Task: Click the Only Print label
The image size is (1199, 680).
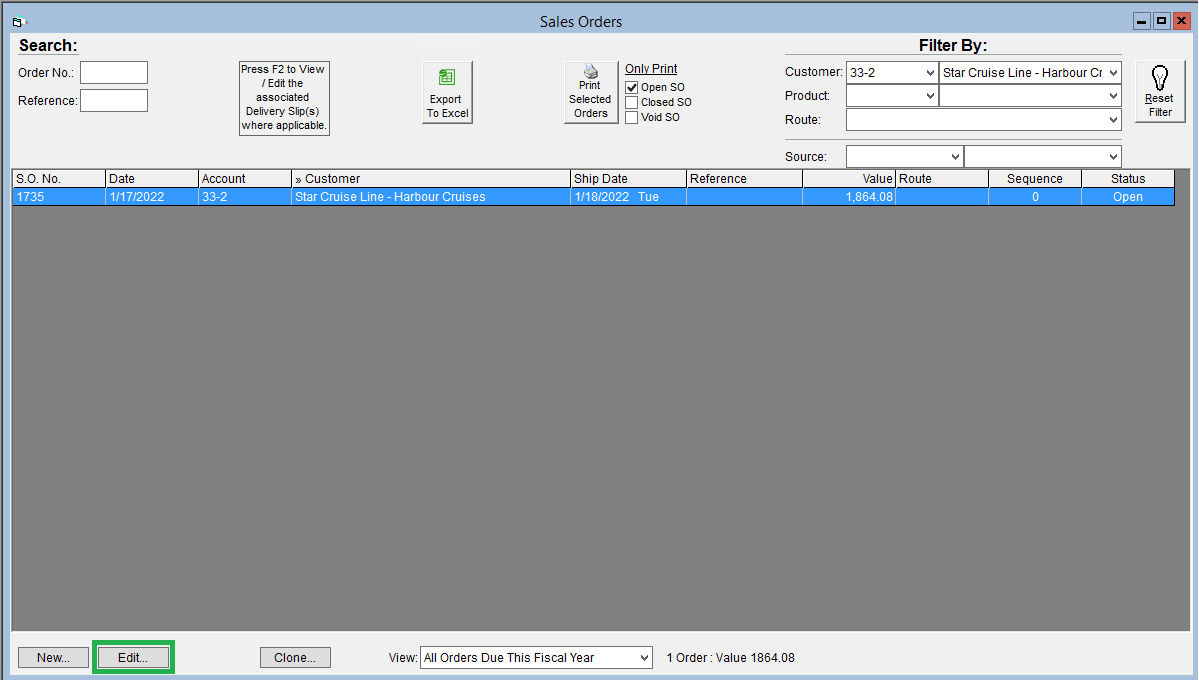Action: (x=651, y=69)
